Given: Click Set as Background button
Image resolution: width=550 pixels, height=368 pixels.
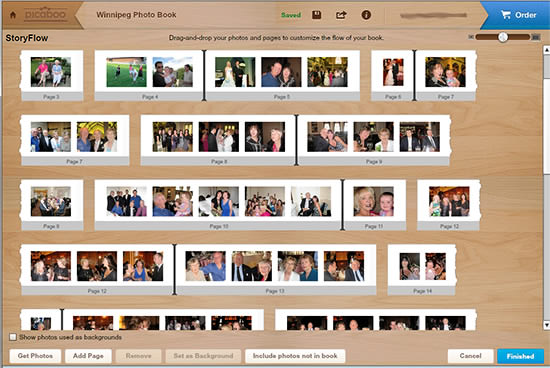Looking at the screenshot, I should pyautogui.click(x=203, y=356).
